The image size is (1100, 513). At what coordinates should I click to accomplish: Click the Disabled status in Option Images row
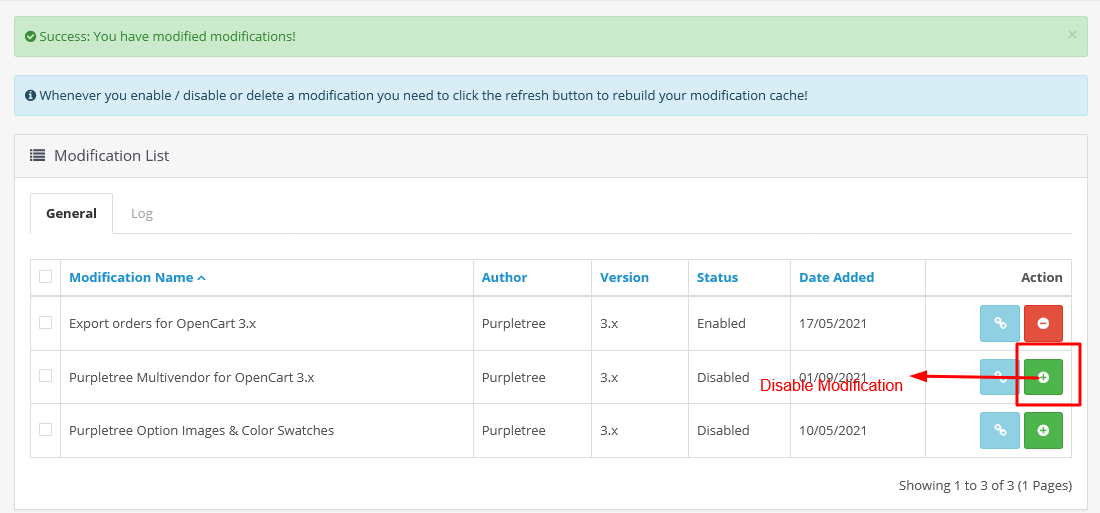pyautogui.click(x=723, y=430)
